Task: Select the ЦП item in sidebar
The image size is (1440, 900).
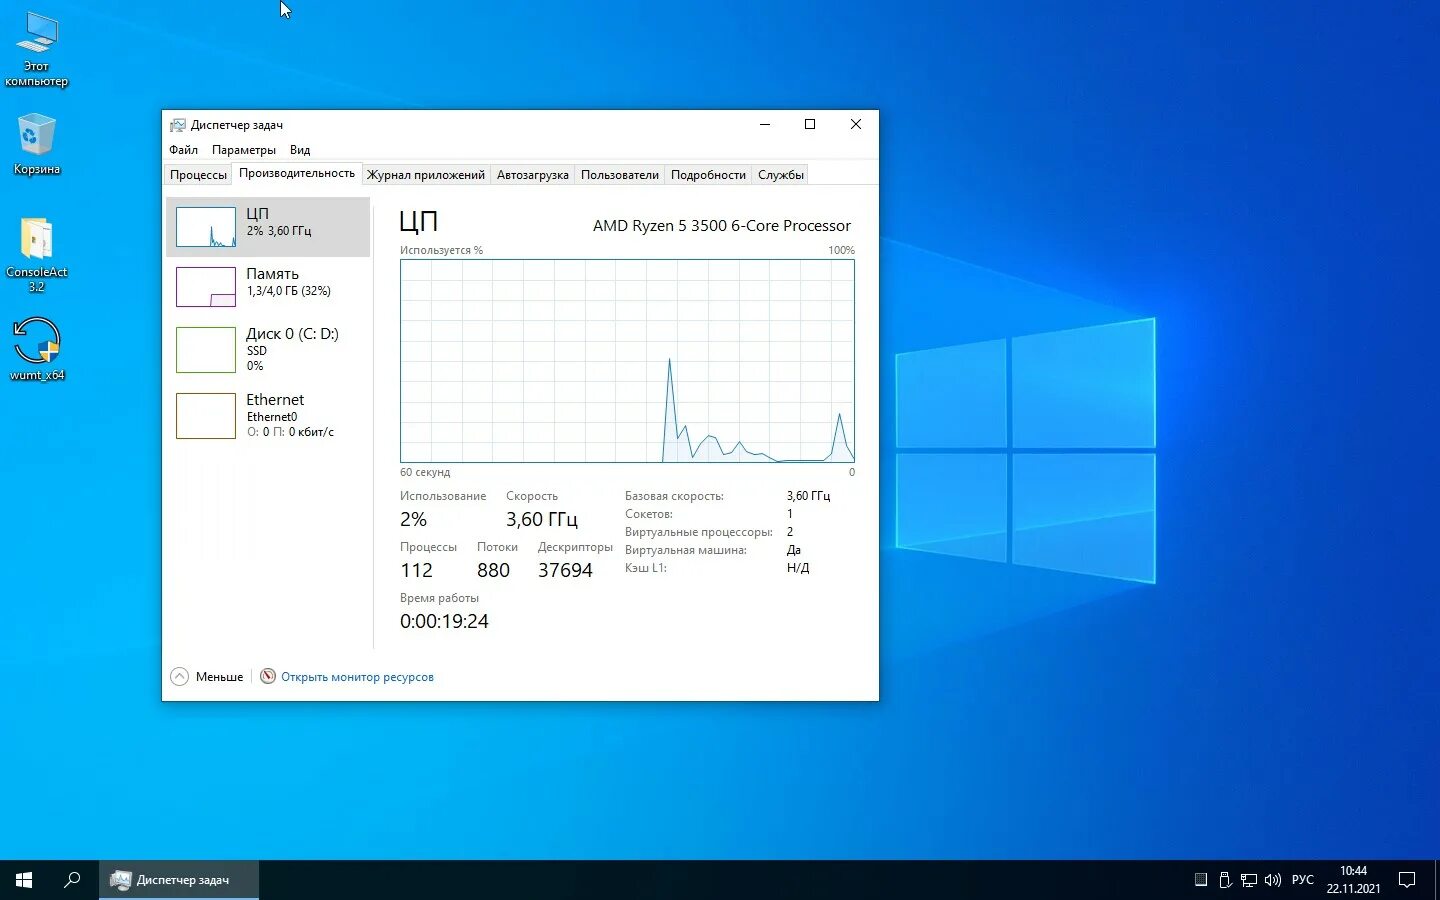Action: pyautogui.click(x=268, y=227)
